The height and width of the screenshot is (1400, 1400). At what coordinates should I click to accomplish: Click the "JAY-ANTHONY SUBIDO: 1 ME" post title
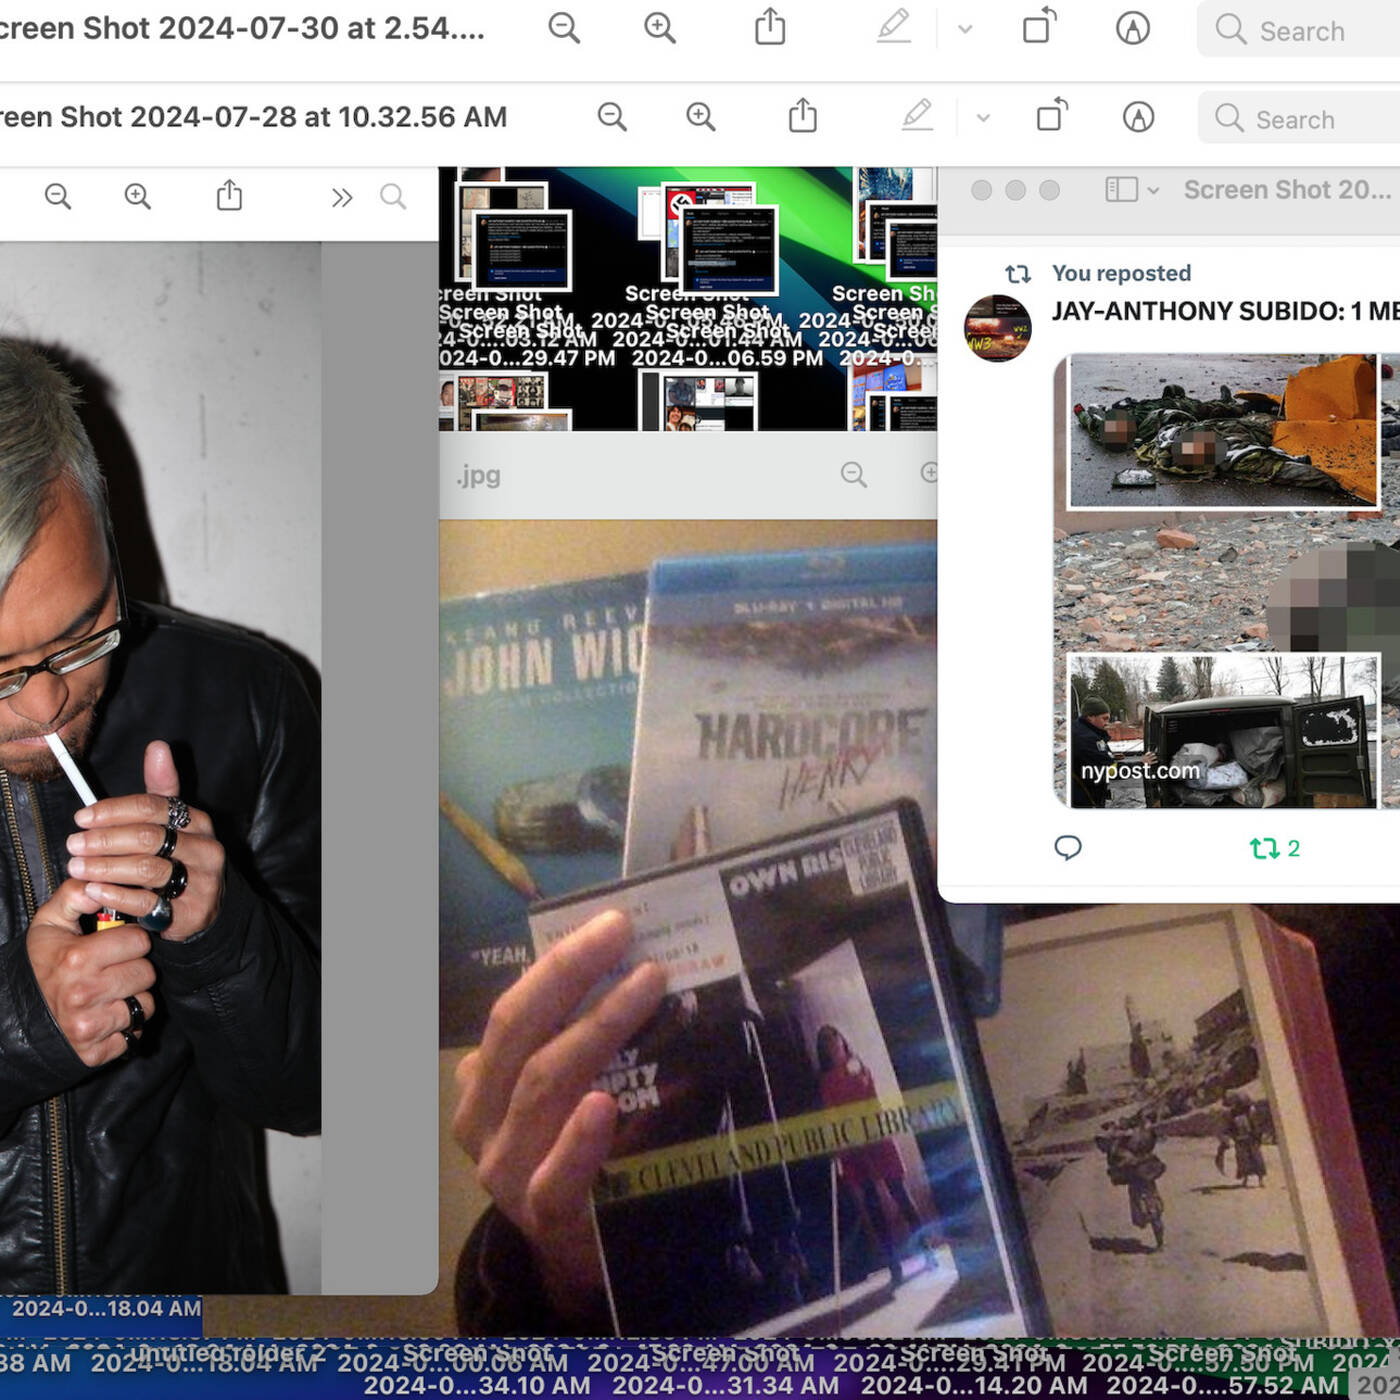pyautogui.click(x=1225, y=311)
